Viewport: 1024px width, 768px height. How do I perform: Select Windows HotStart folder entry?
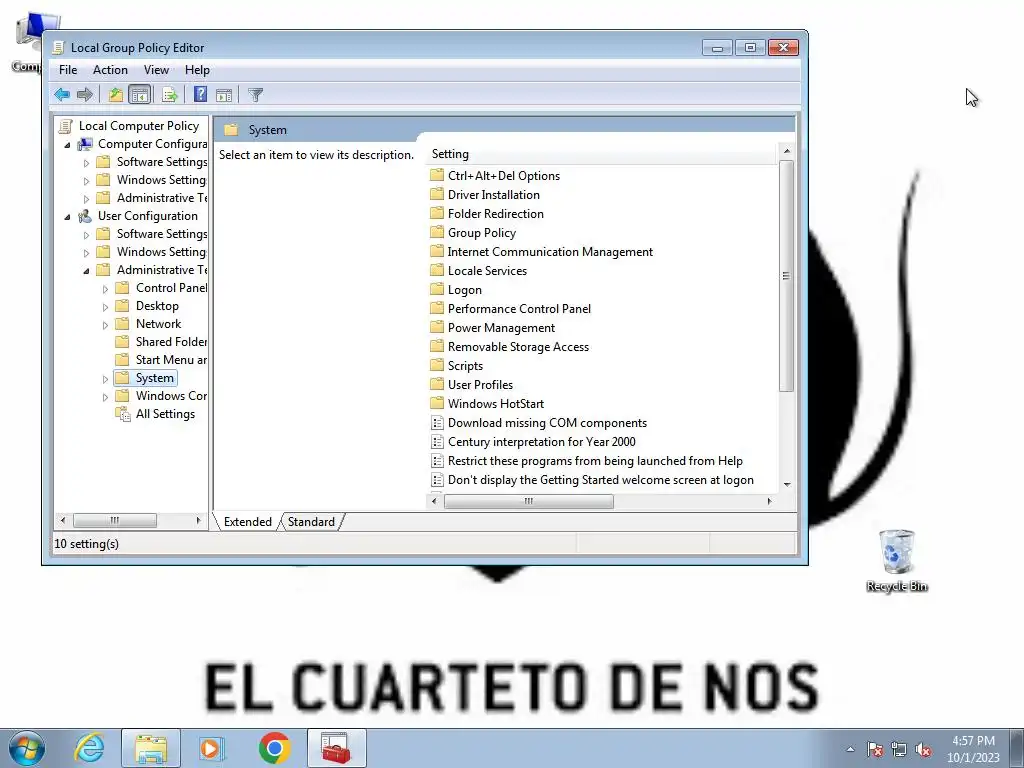496,404
